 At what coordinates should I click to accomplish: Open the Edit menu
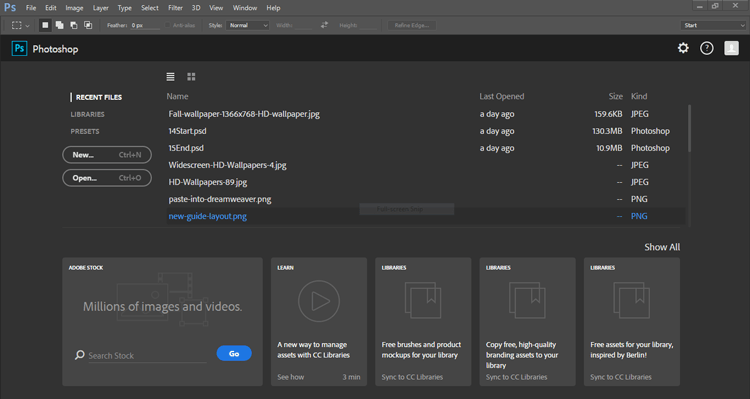click(x=51, y=8)
